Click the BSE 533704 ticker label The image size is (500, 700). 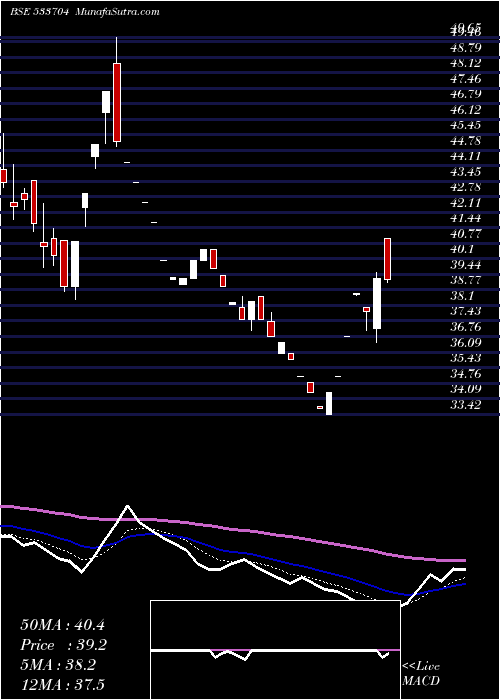tap(39, 12)
